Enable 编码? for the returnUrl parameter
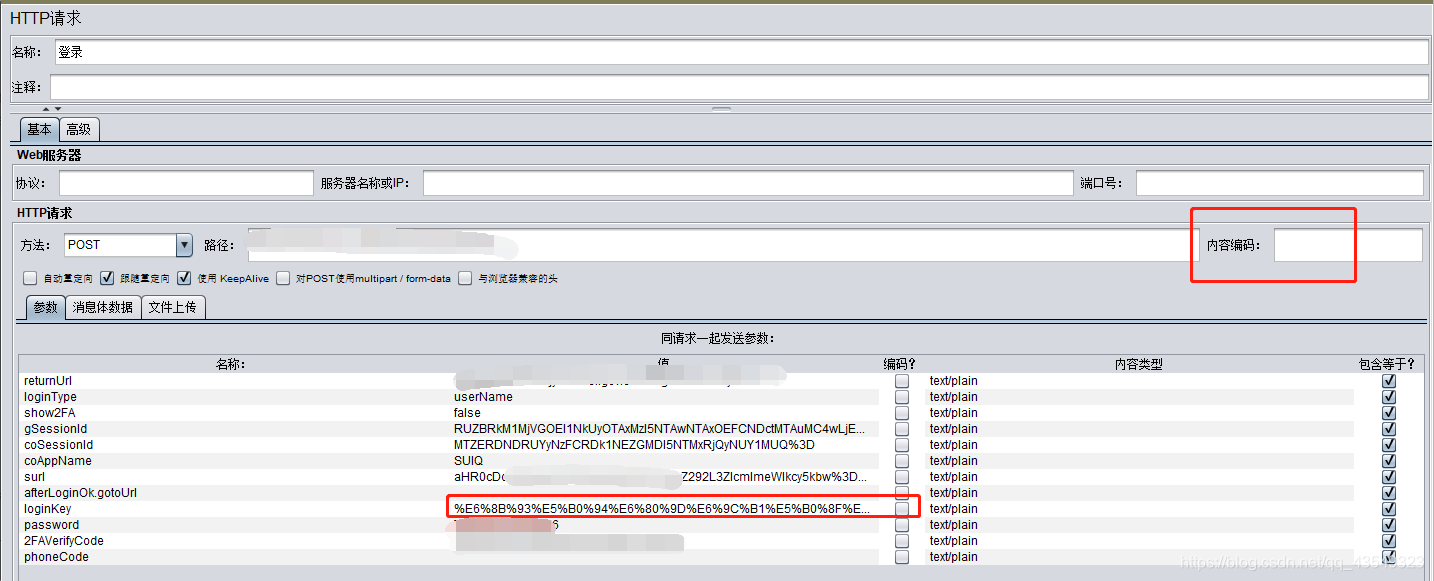The image size is (1434, 581). tap(901, 380)
